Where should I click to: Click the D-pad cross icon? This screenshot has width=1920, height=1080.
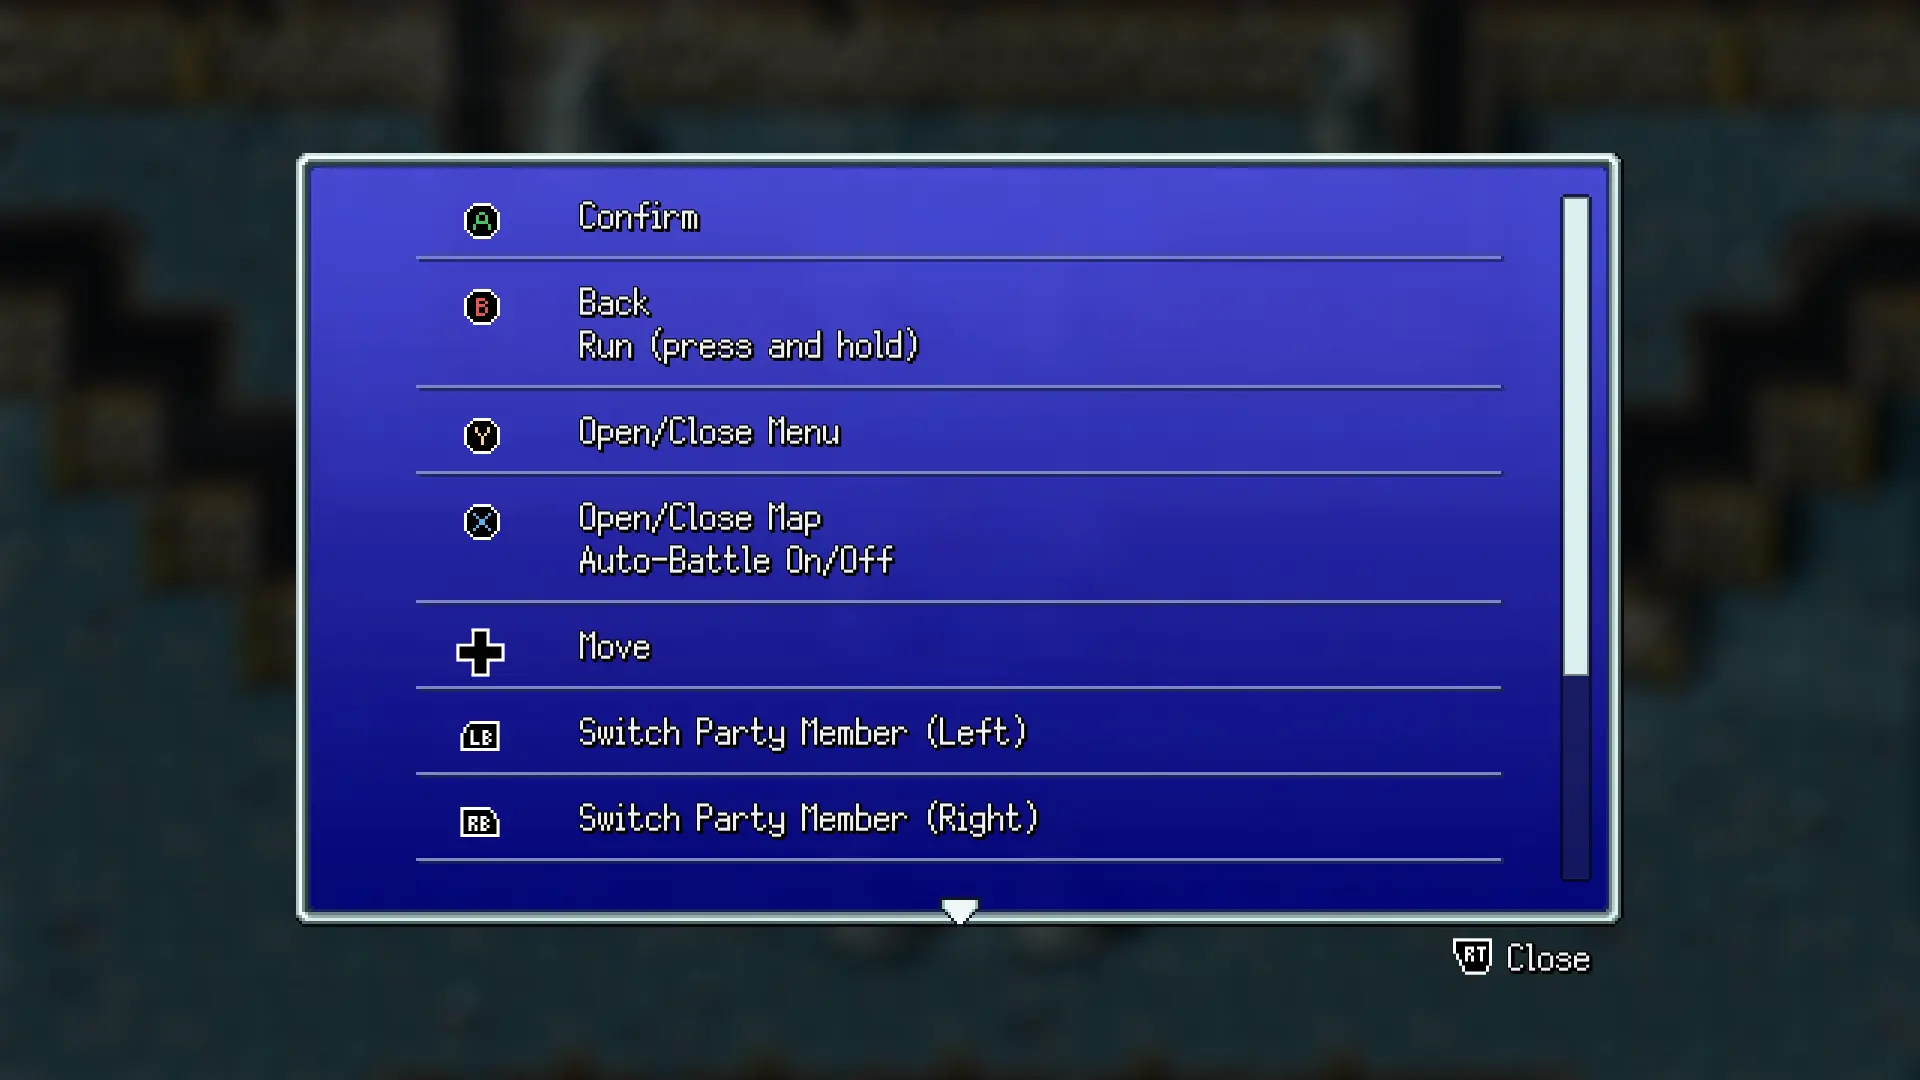tap(480, 652)
